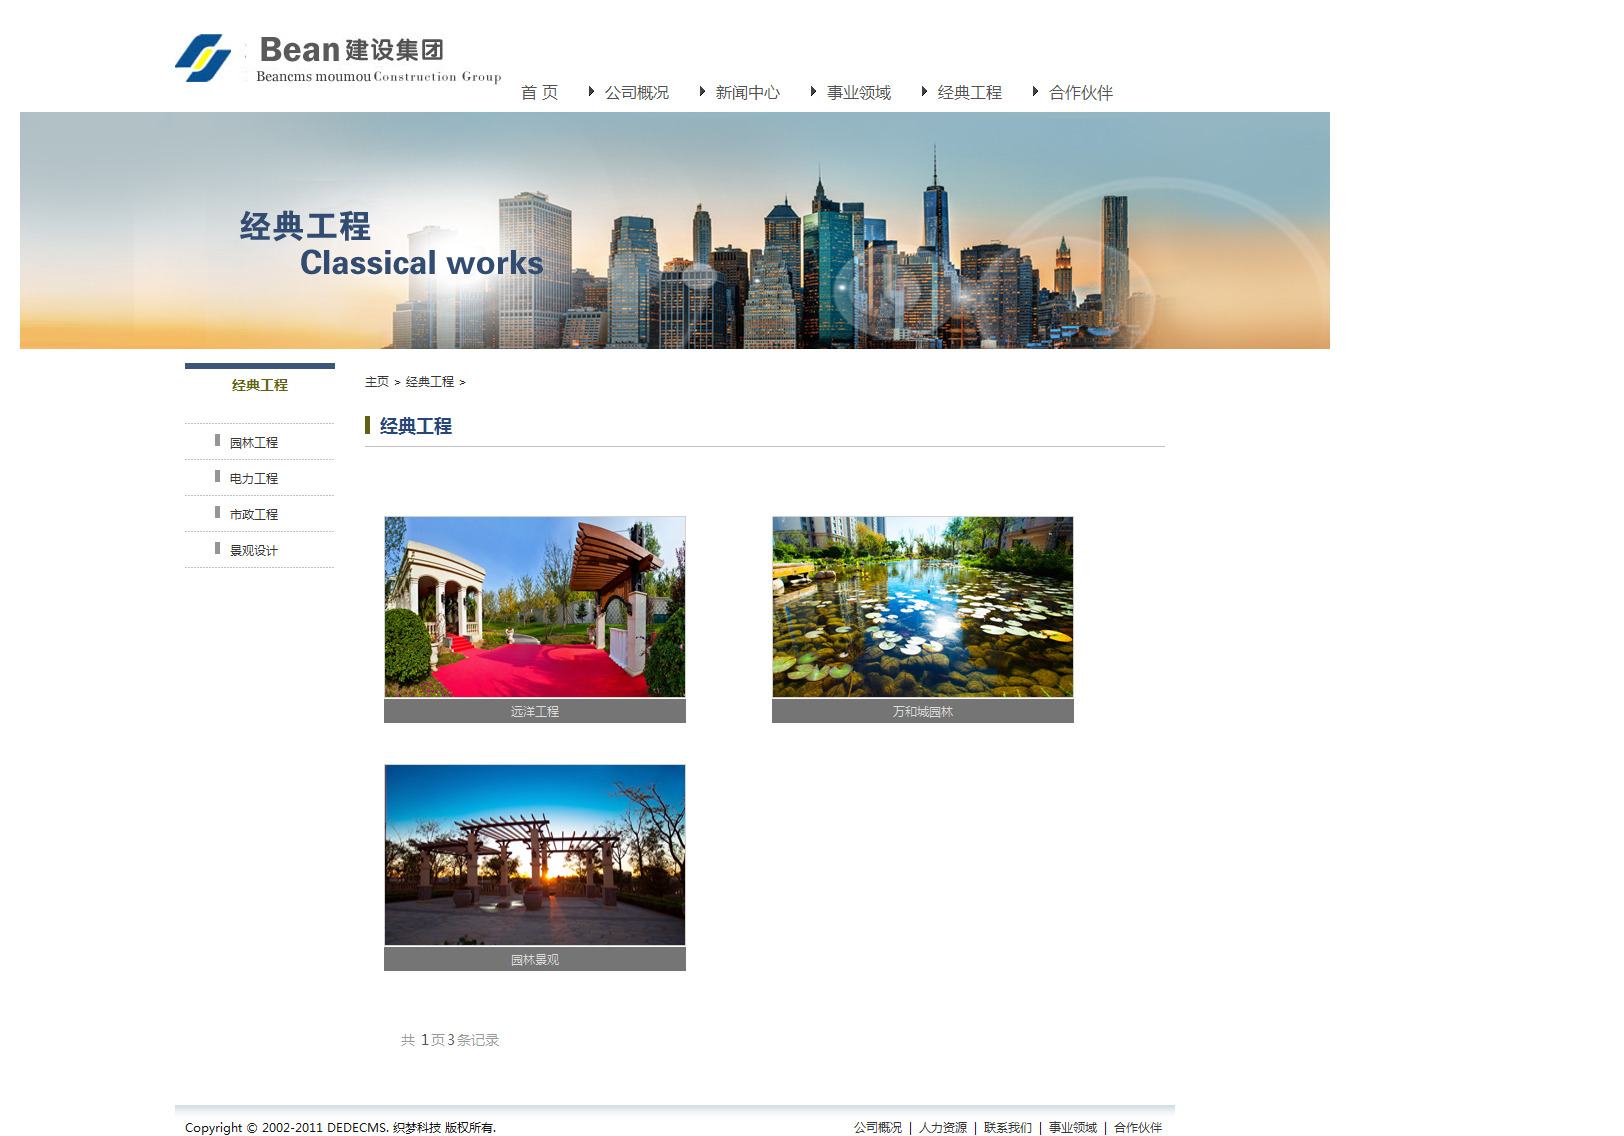Click the 万和城园林 caption link

click(923, 712)
